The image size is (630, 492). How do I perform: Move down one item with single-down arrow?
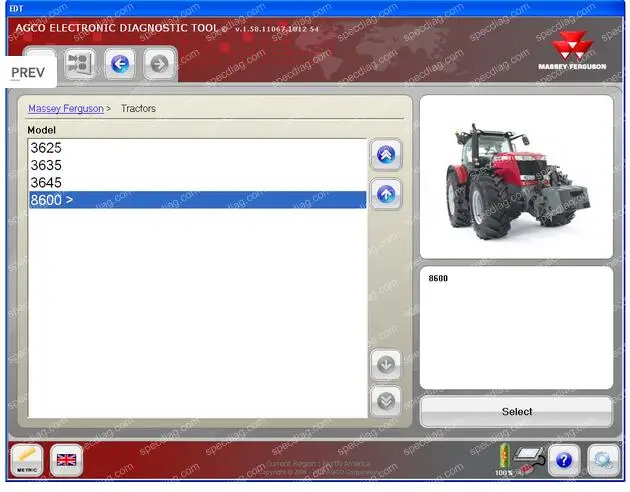(x=386, y=365)
